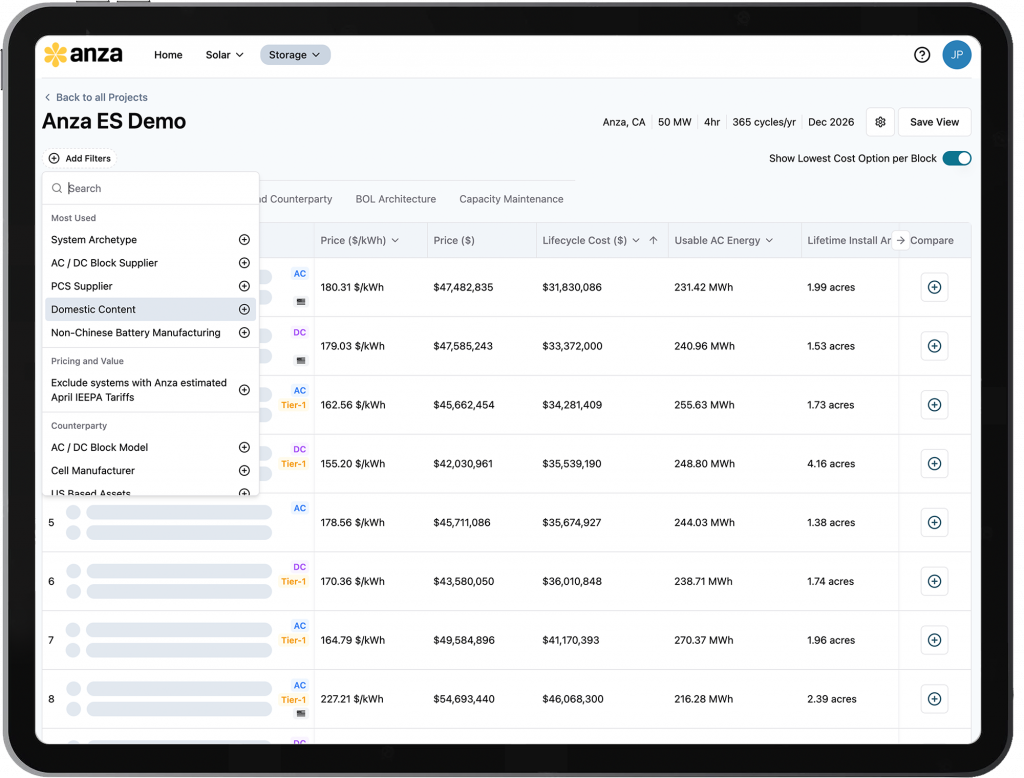This screenshot has height=778, width=1024.
Task: Switch to the BOL Architecture tab
Action: pyautogui.click(x=396, y=199)
